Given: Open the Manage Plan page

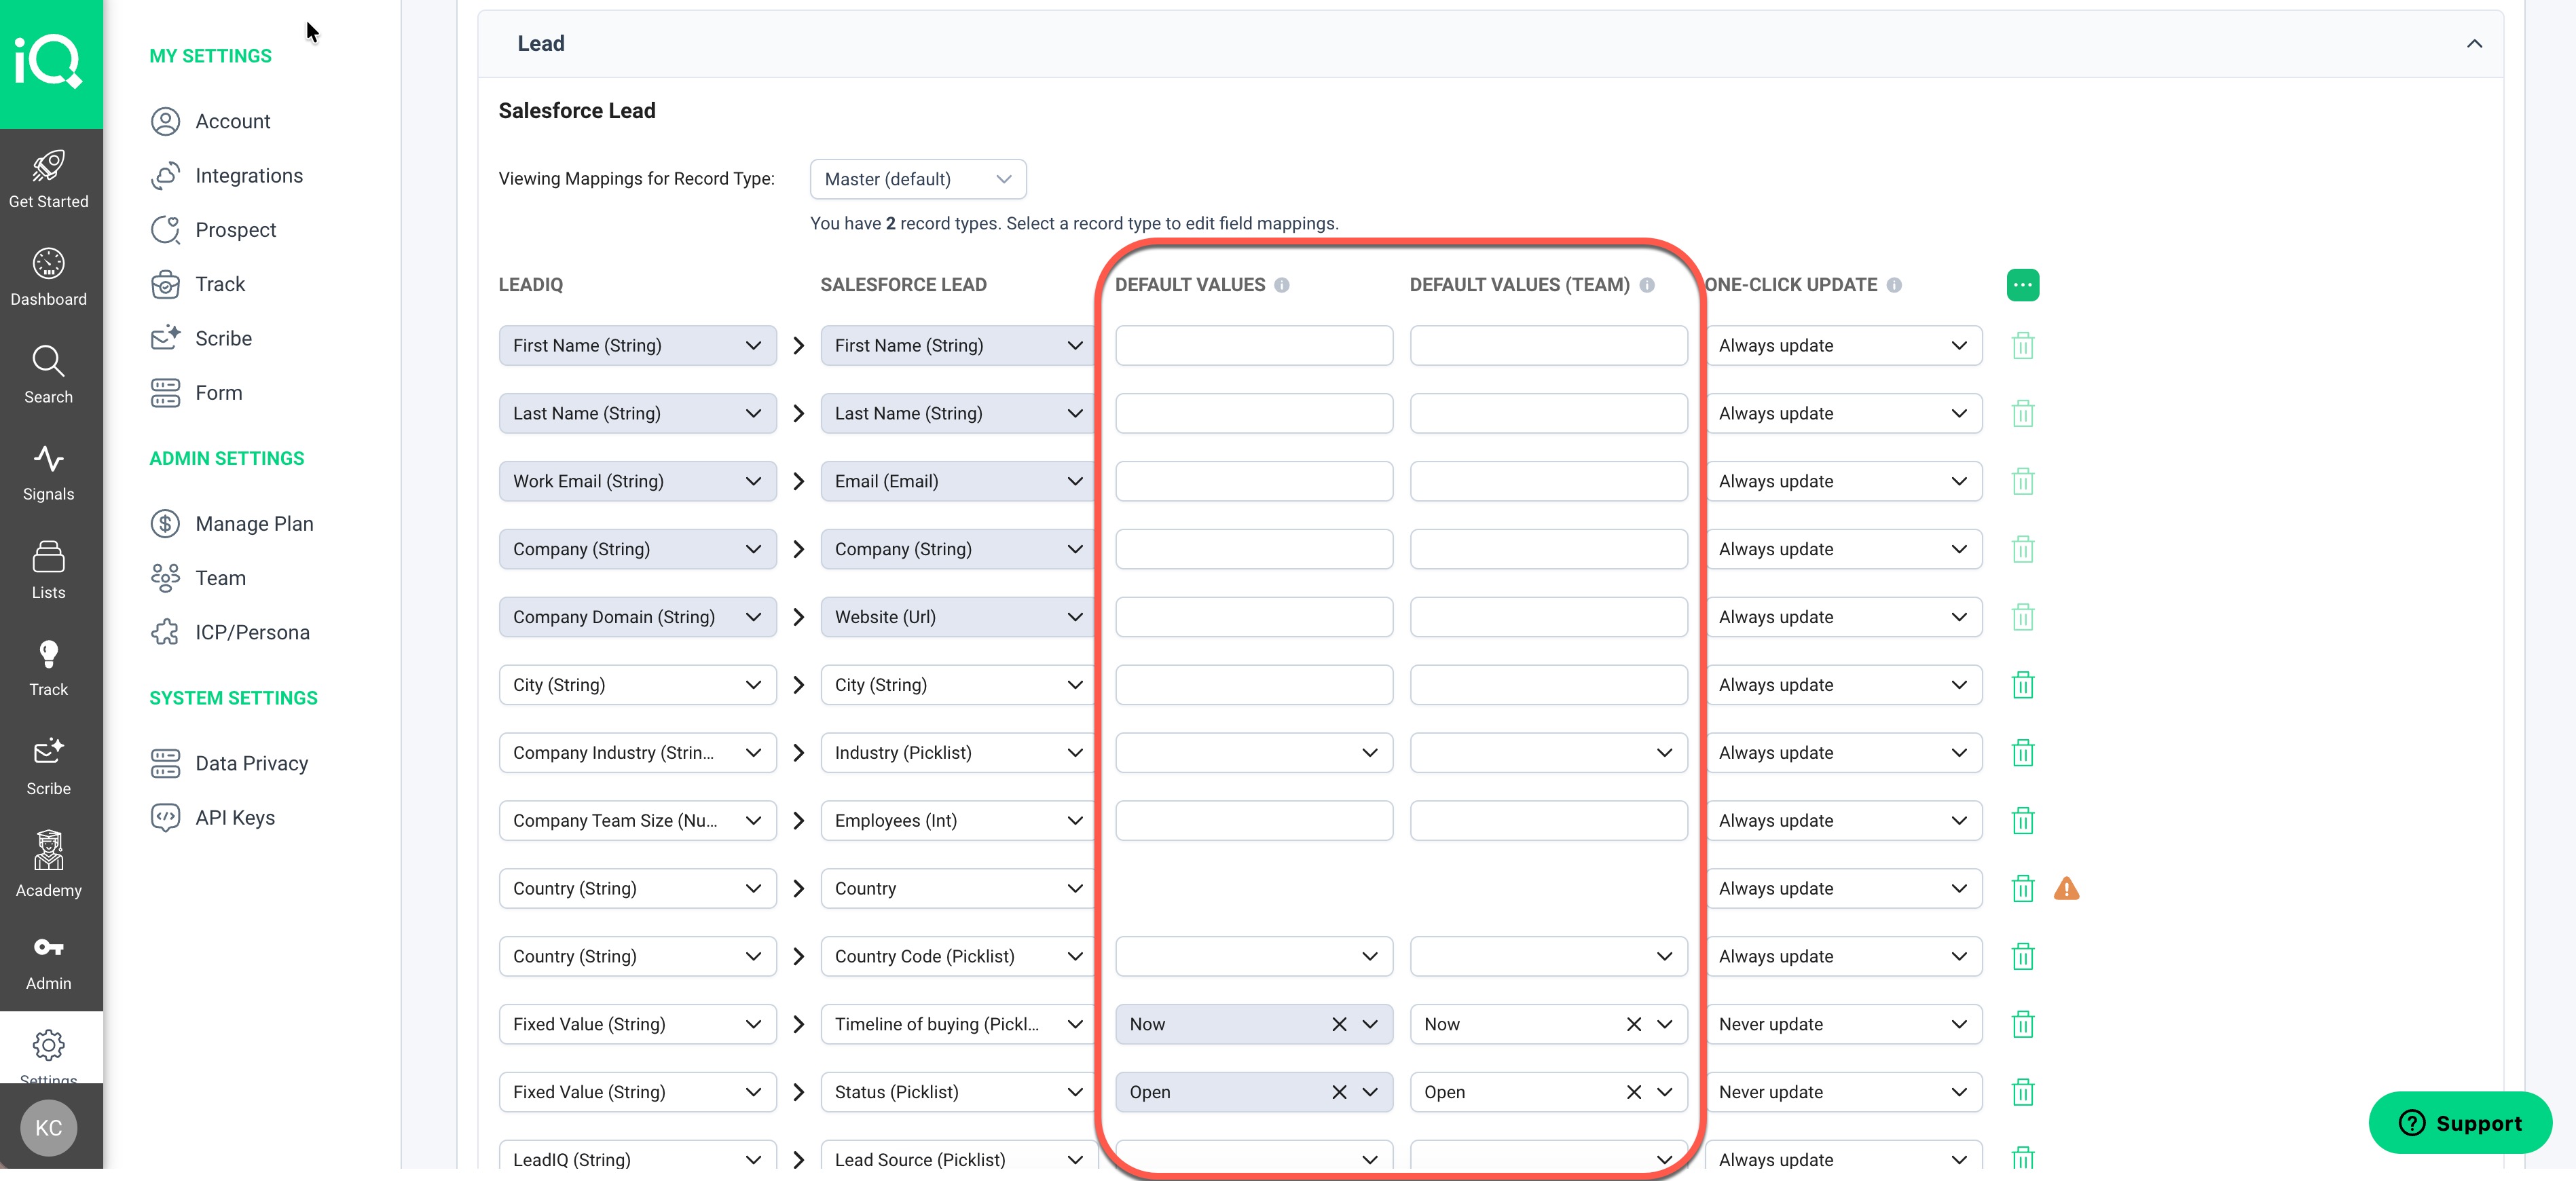Looking at the screenshot, I should 253,524.
